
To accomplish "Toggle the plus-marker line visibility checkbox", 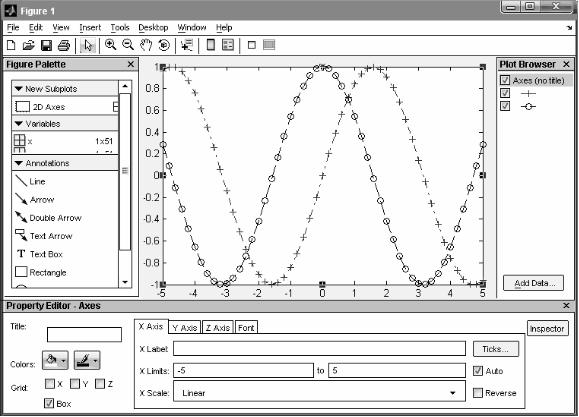I will [x=505, y=93].
